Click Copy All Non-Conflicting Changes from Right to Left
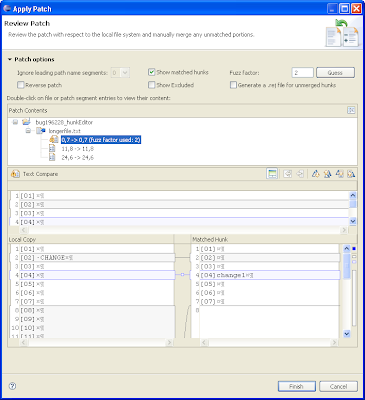This screenshot has width=365, height=400. coord(288,174)
